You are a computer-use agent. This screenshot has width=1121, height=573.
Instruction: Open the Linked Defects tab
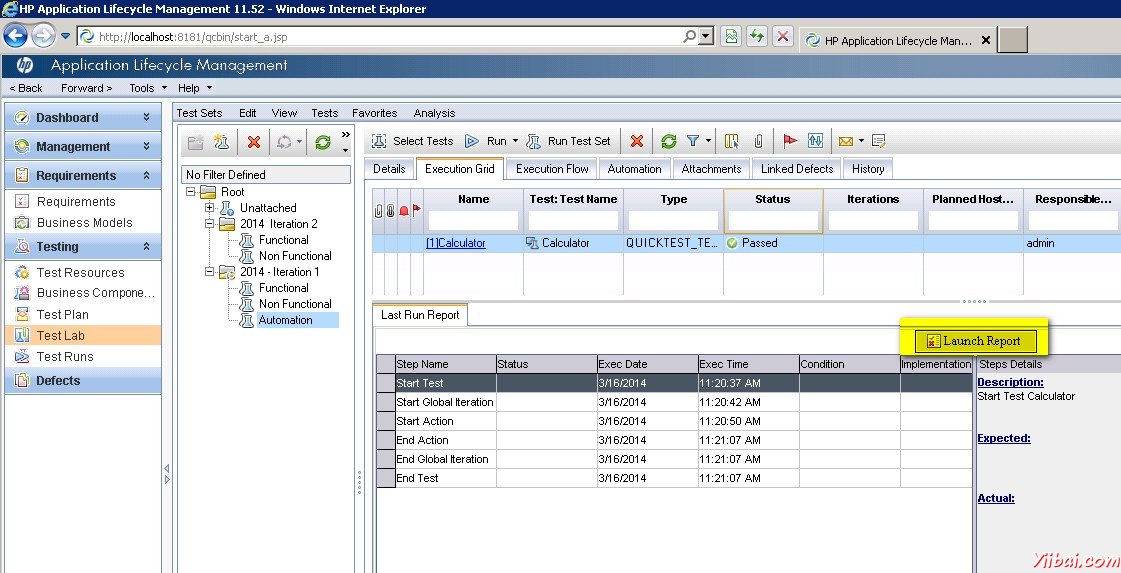(796, 169)
